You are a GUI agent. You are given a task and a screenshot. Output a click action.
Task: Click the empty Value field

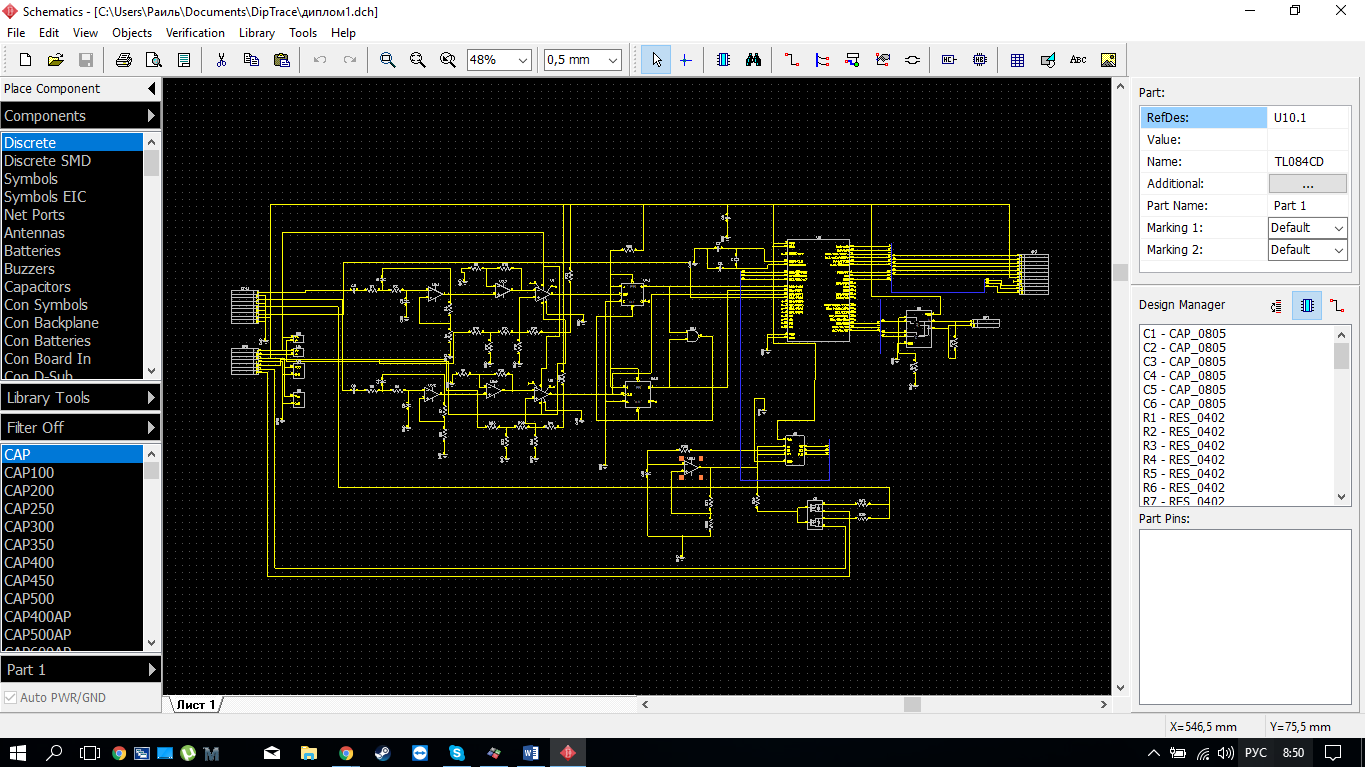coord(1308,140)
